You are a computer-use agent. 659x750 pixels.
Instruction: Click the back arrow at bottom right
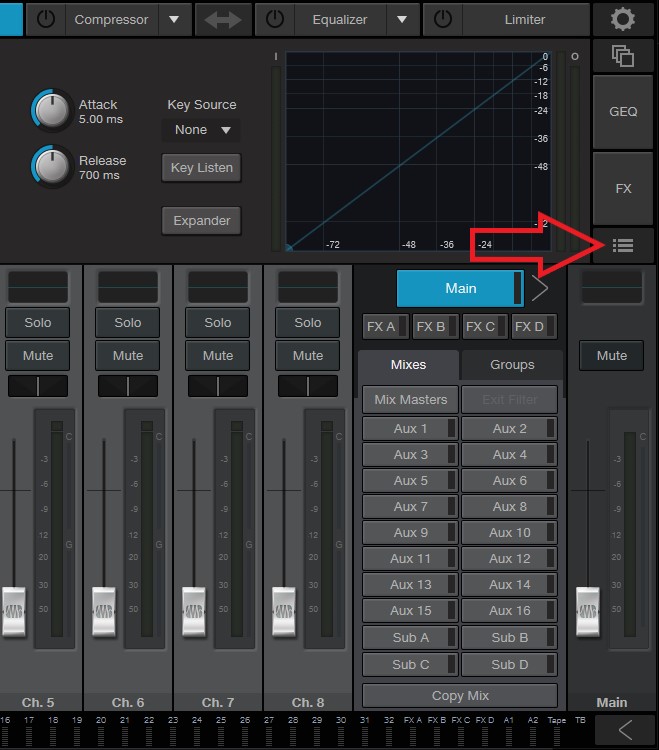(x=625, y=730)
